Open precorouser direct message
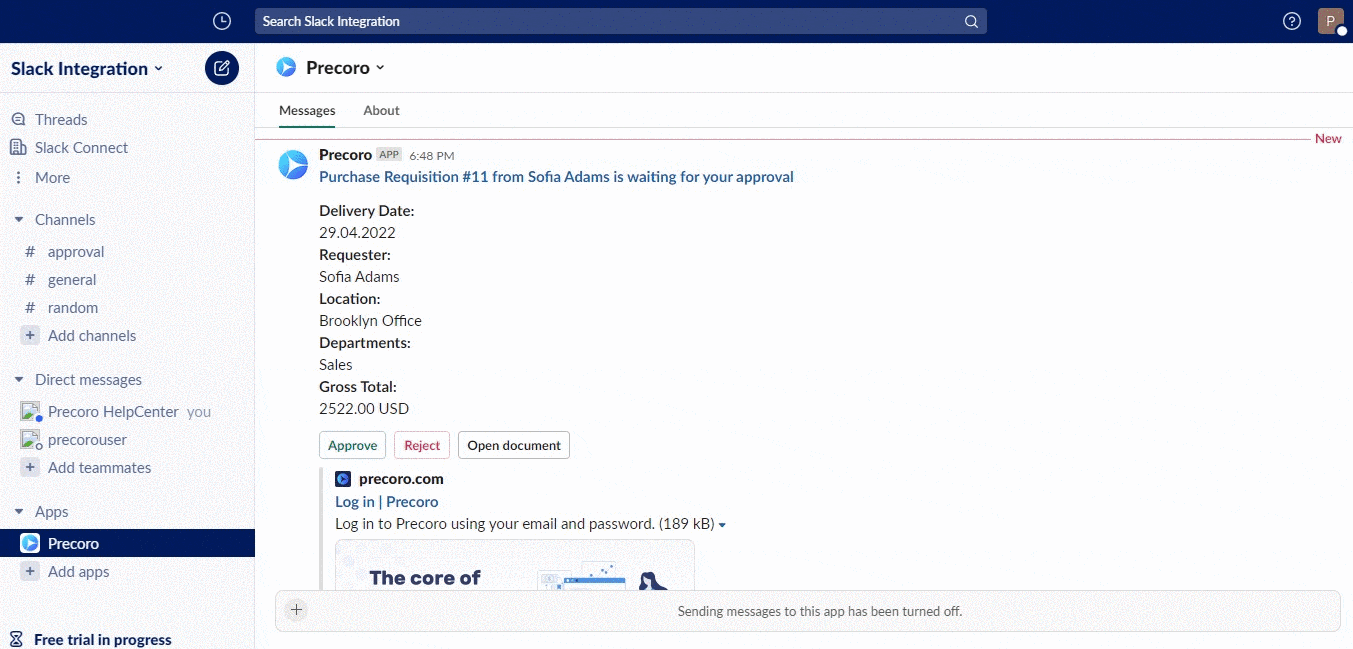Image resolution: width=1353 pixels, height=649 pixels. (x=87, y=440)
